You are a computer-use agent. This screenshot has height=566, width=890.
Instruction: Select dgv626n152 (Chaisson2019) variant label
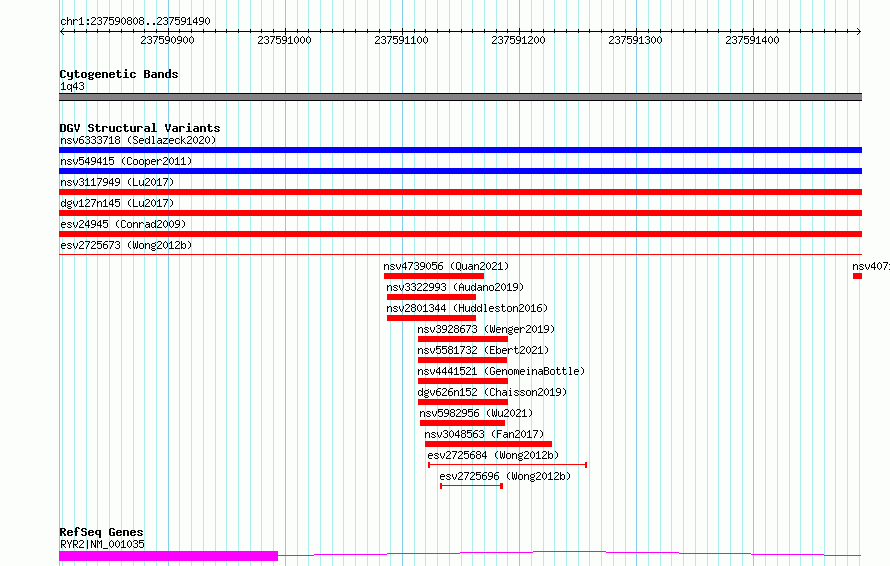492,392
